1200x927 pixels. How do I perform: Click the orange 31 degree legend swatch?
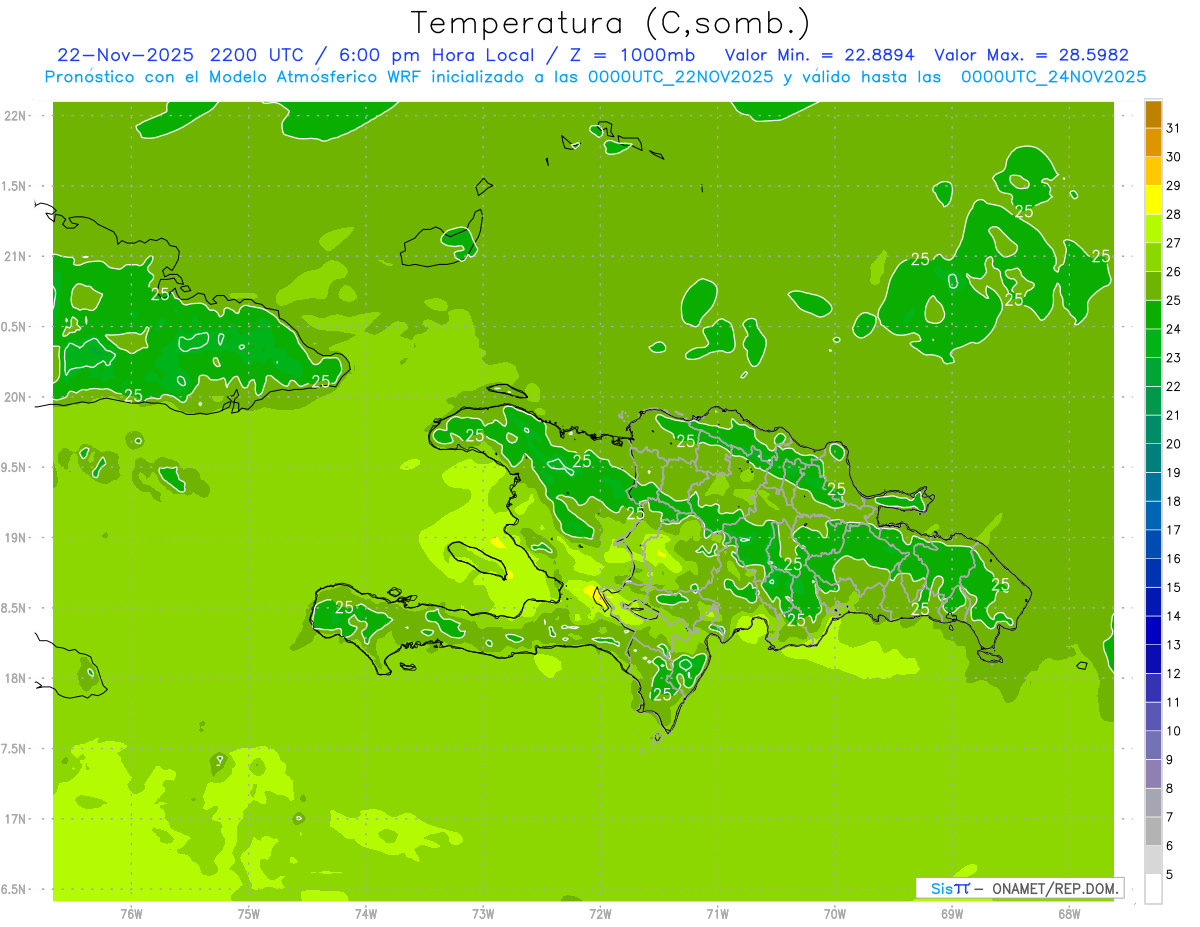click(1153, 114)
